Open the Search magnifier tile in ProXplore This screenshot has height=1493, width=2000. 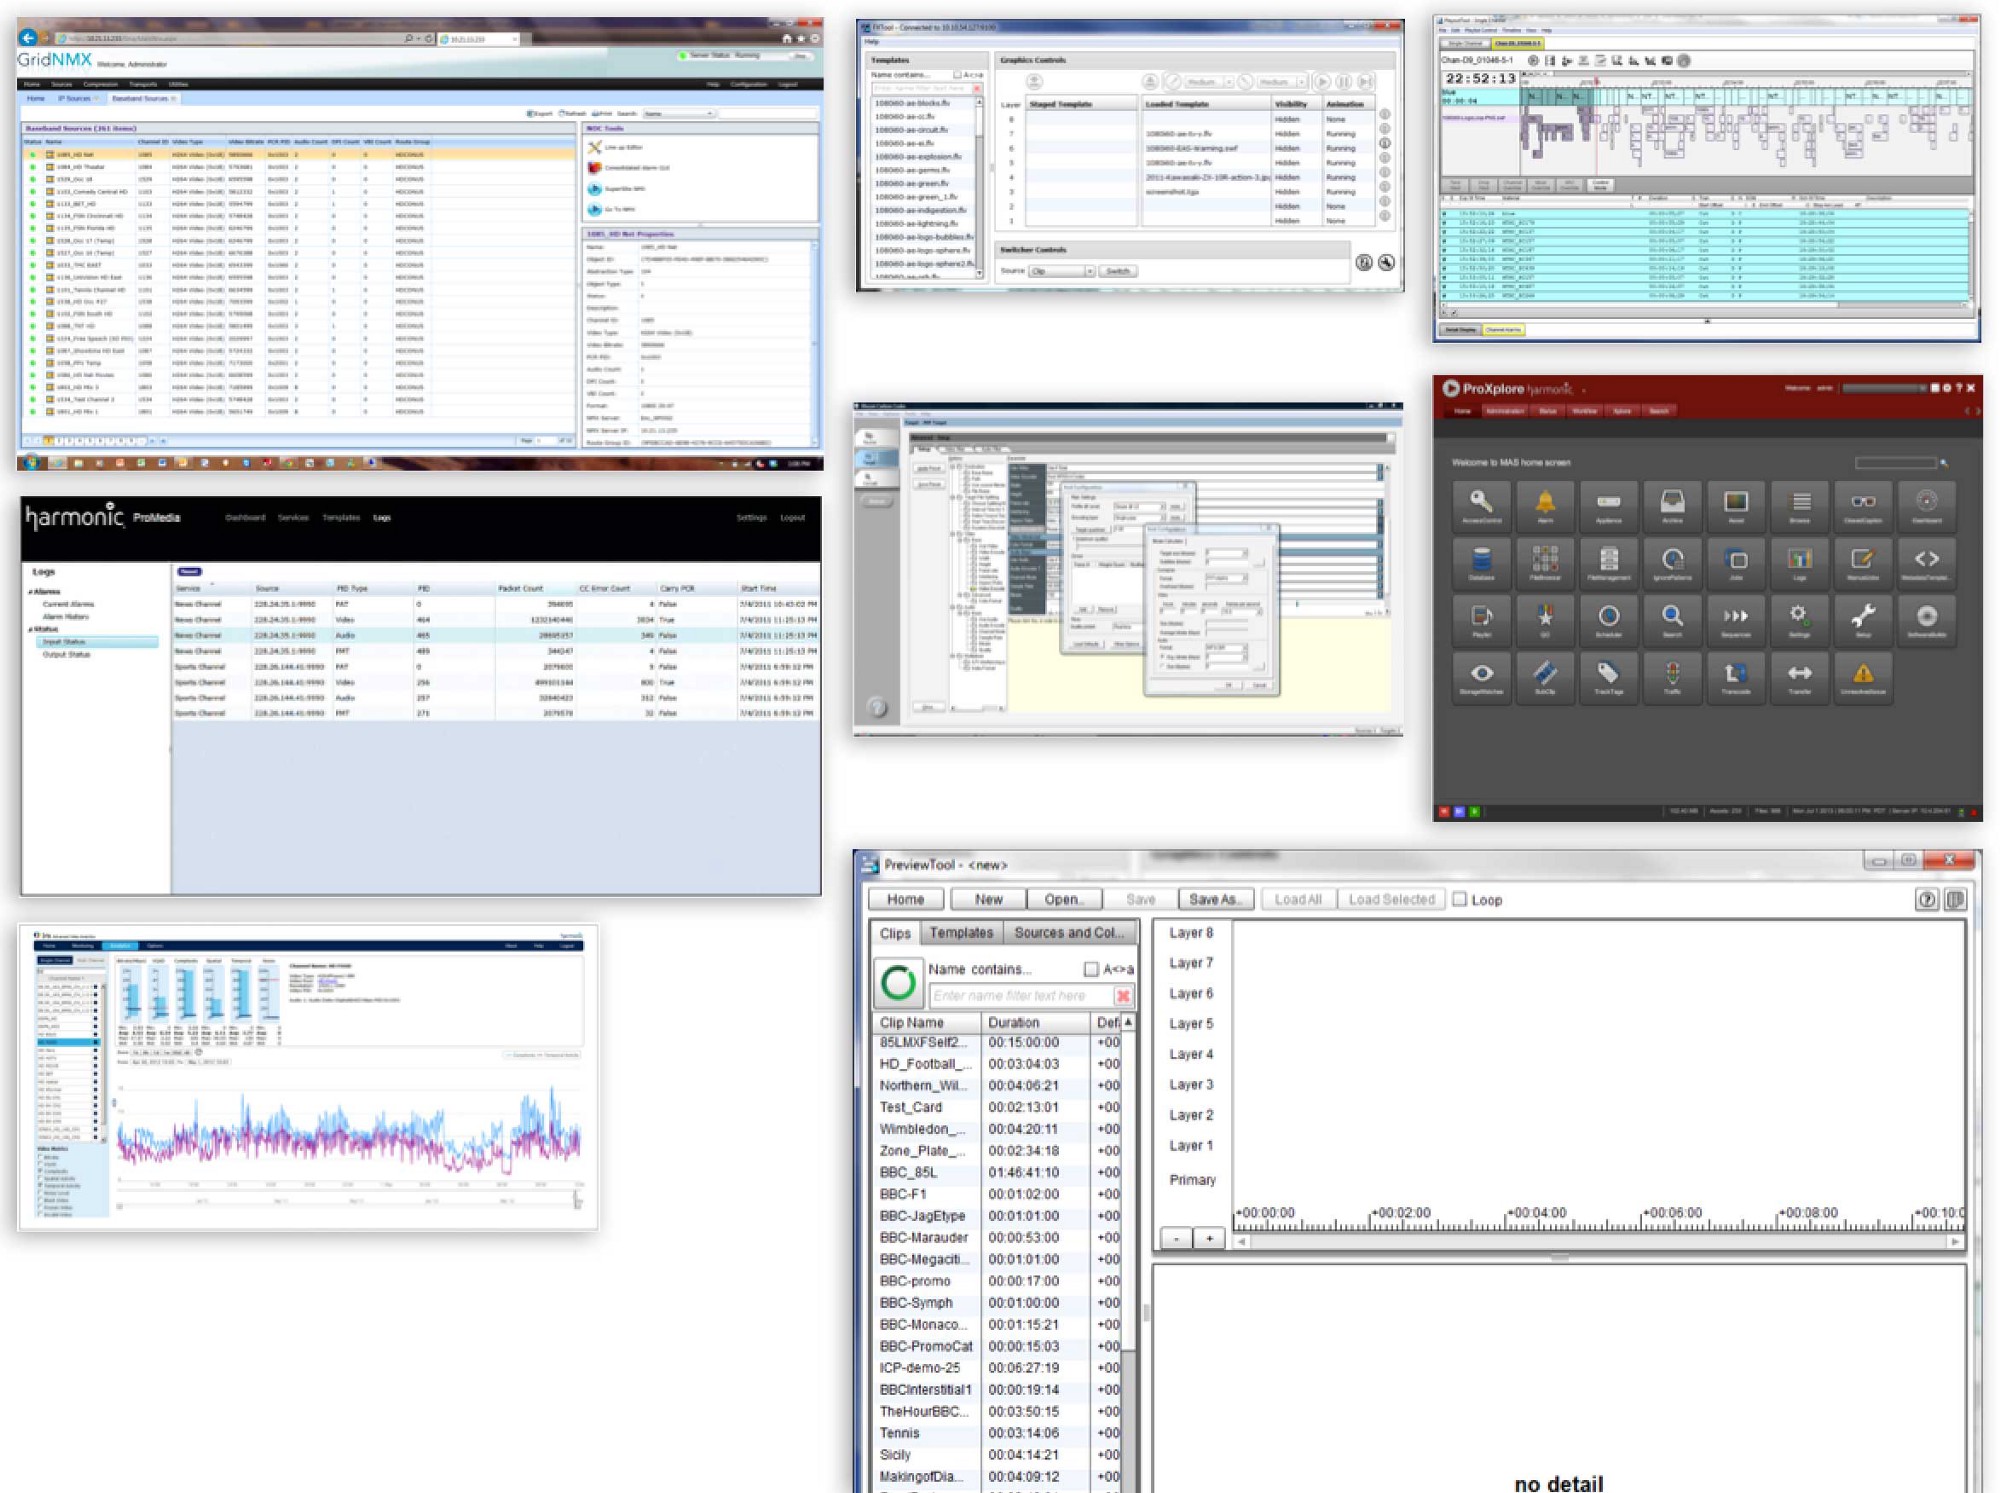[x=1672, y=620]
